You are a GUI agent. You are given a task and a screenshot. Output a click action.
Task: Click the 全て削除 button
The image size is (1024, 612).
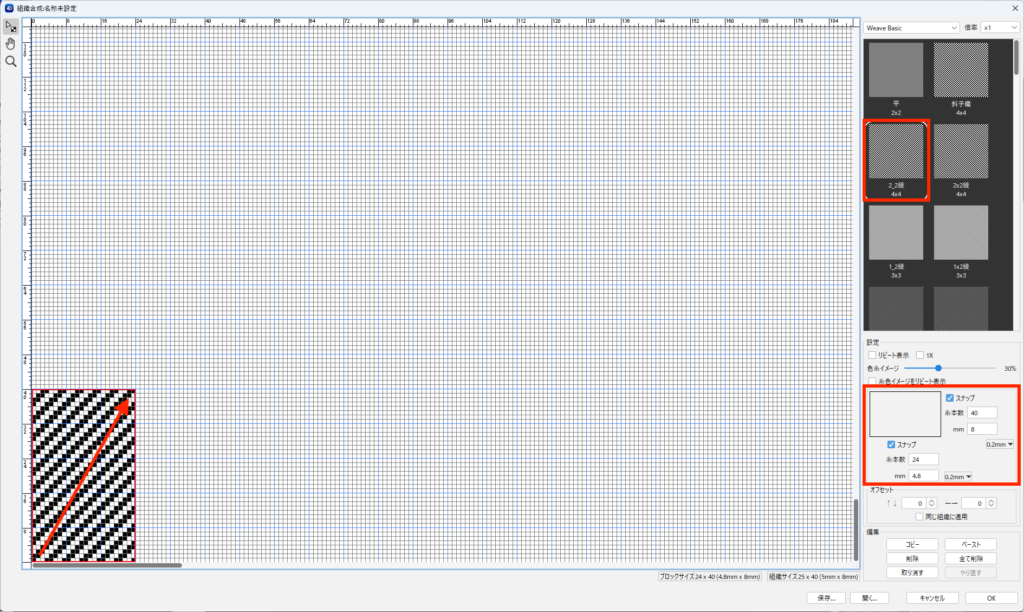(970, 559)
